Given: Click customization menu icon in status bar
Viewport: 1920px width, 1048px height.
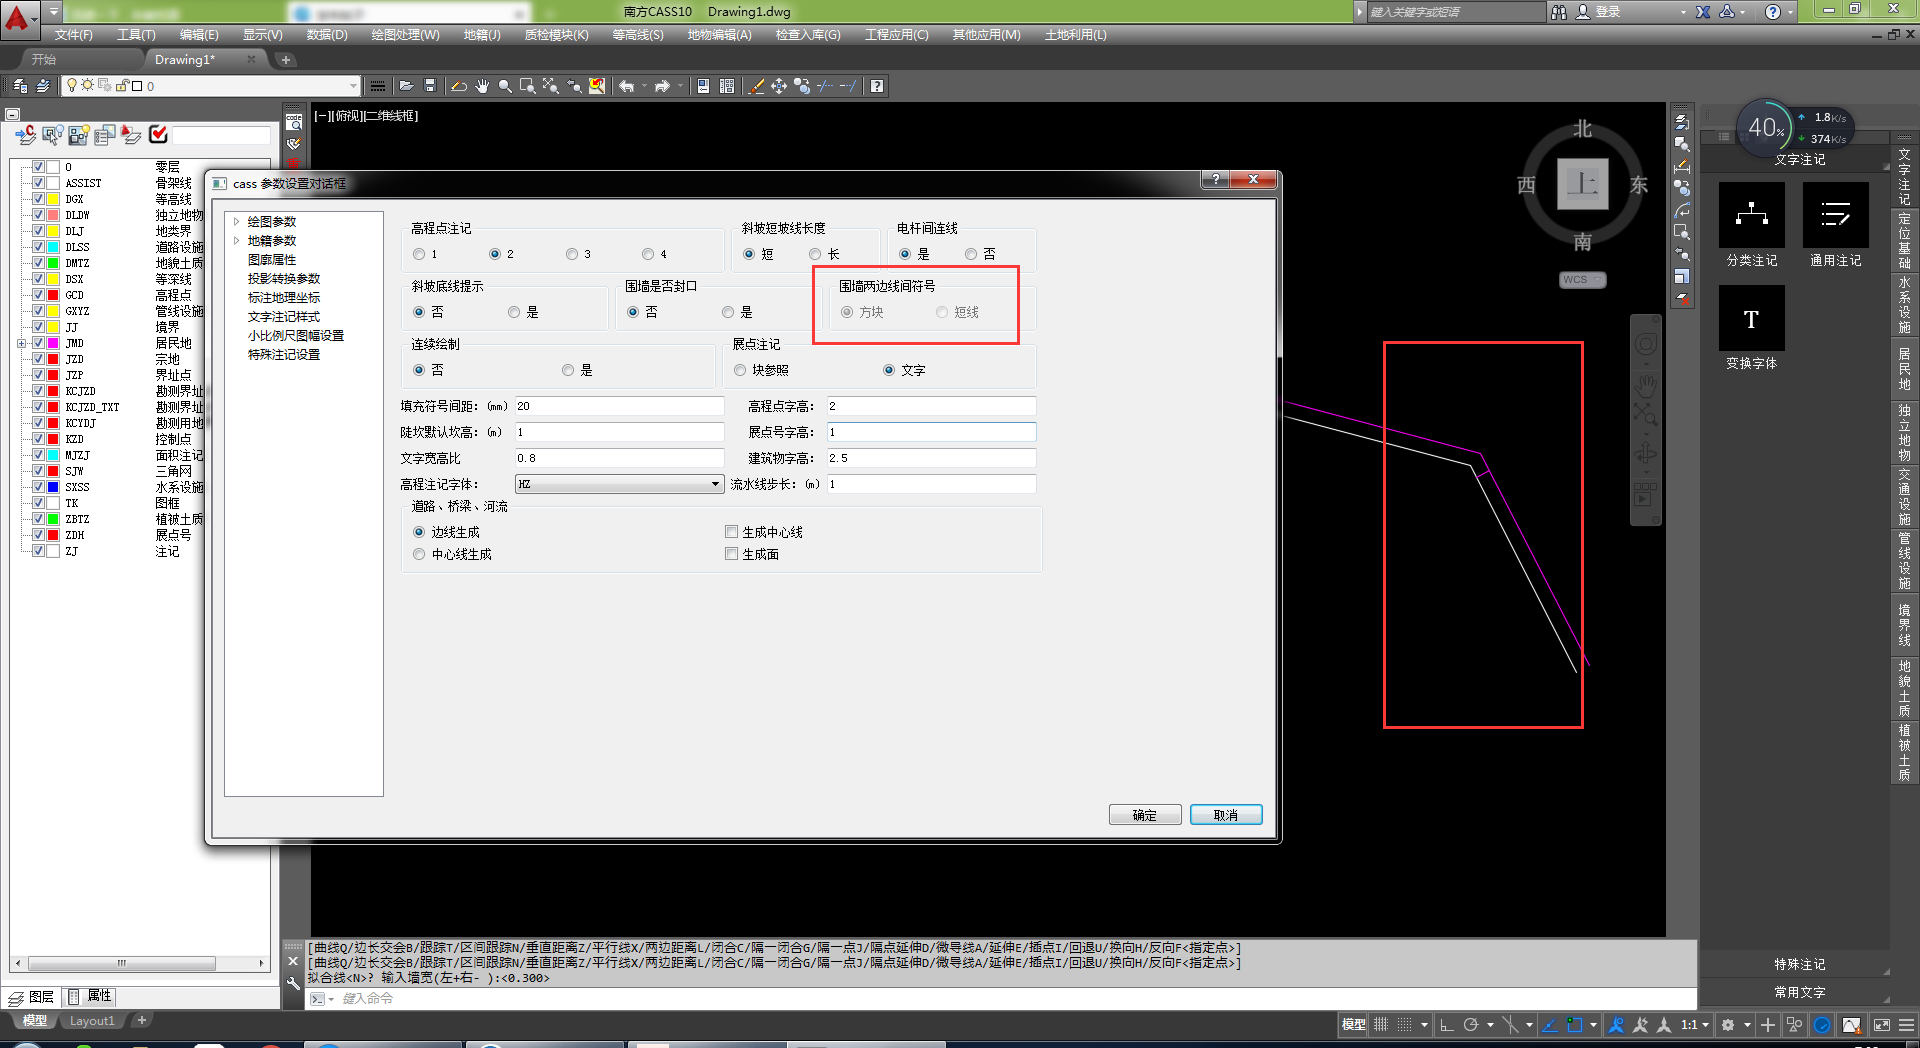Looking at the screenshot, I should pyautogui.click(x=1907, y=1024).
